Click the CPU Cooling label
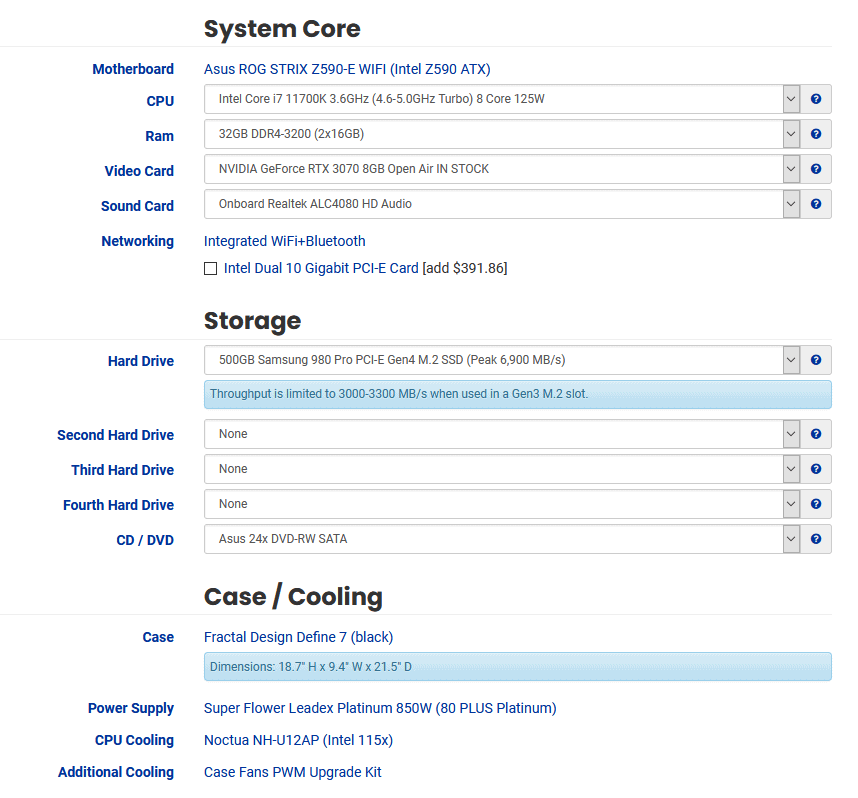 coord(134,741)
